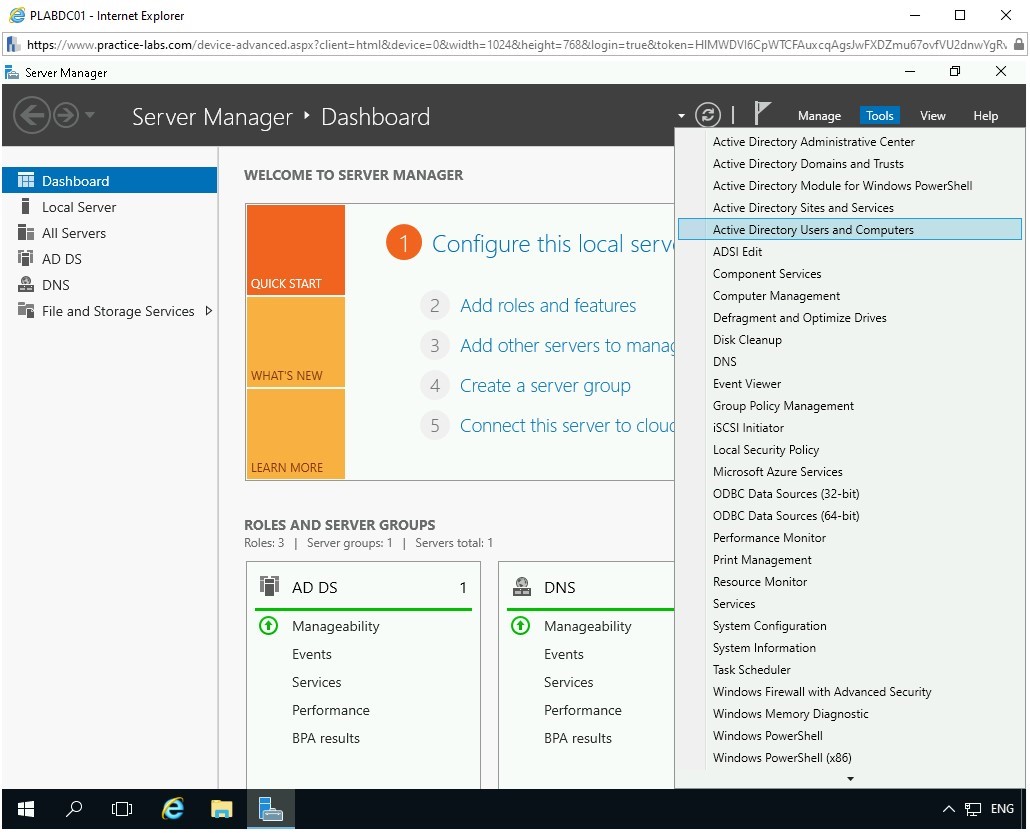Open Performance in the DNS tile
This screenshot has height=833, width=1030.
pos(582,710)
